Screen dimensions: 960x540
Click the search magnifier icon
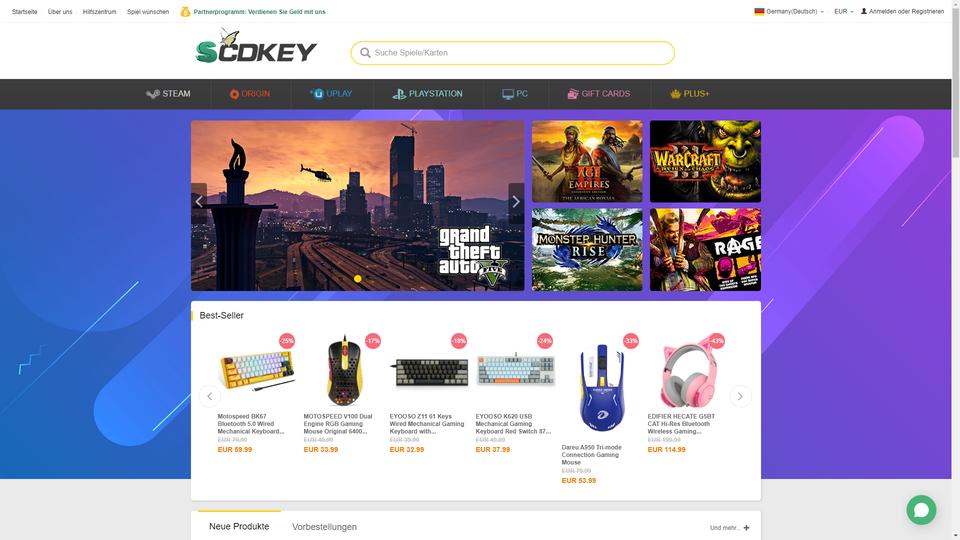click(365, 53)
